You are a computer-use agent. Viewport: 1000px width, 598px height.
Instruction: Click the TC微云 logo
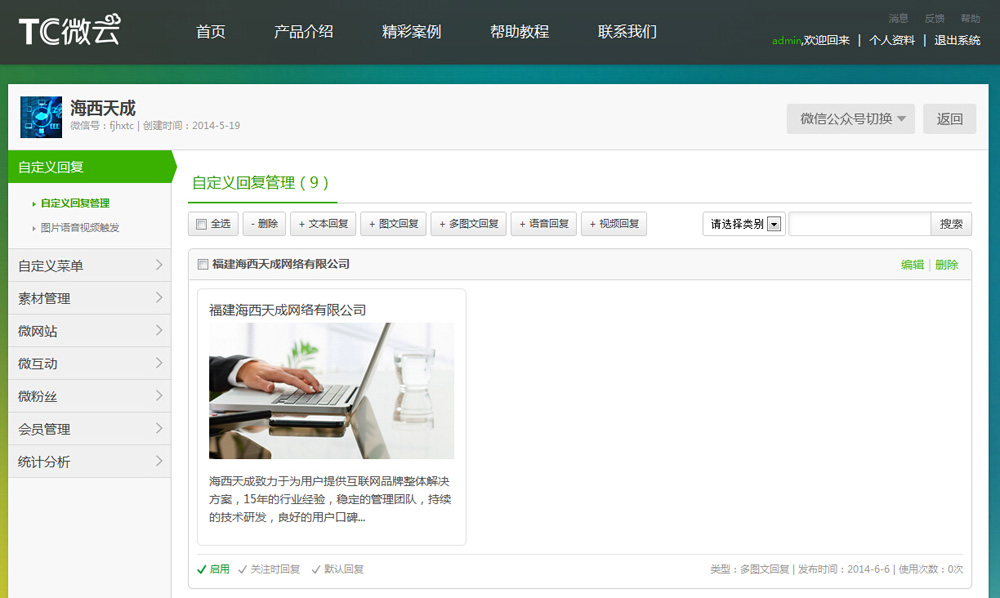(69, 31)
